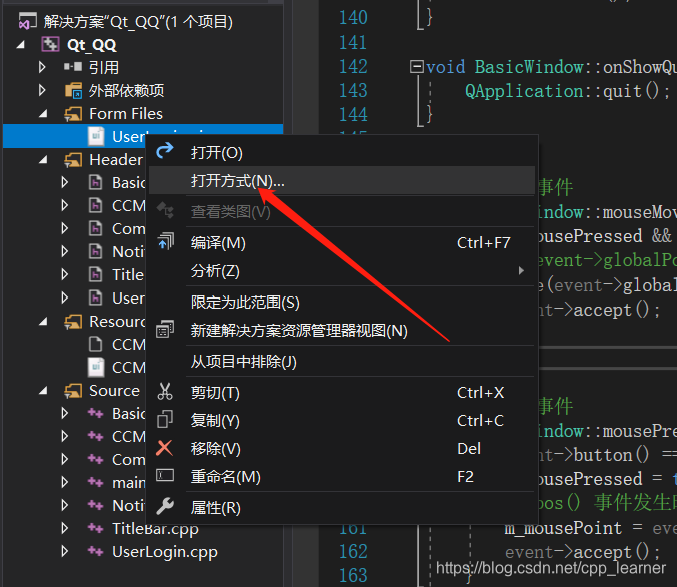Click the copy (复制) pages icon
The image size is (677, 587).
(x=165, y=419)
